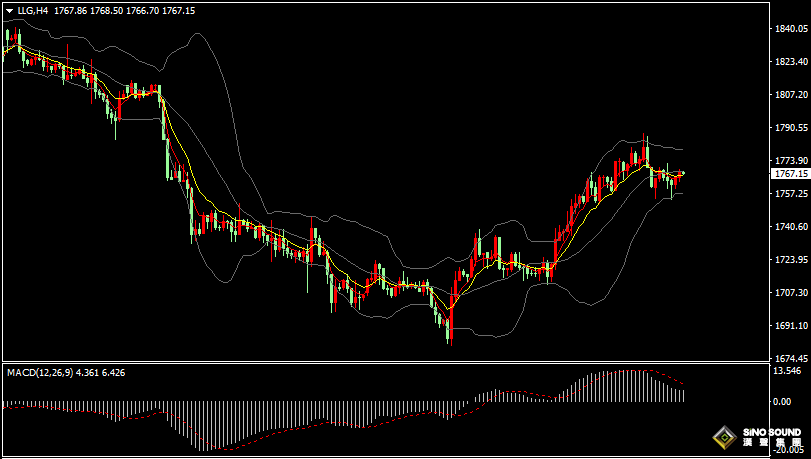811x459 pixels.
Task: Click the 1823.40 price scale label
Action: 790,62
